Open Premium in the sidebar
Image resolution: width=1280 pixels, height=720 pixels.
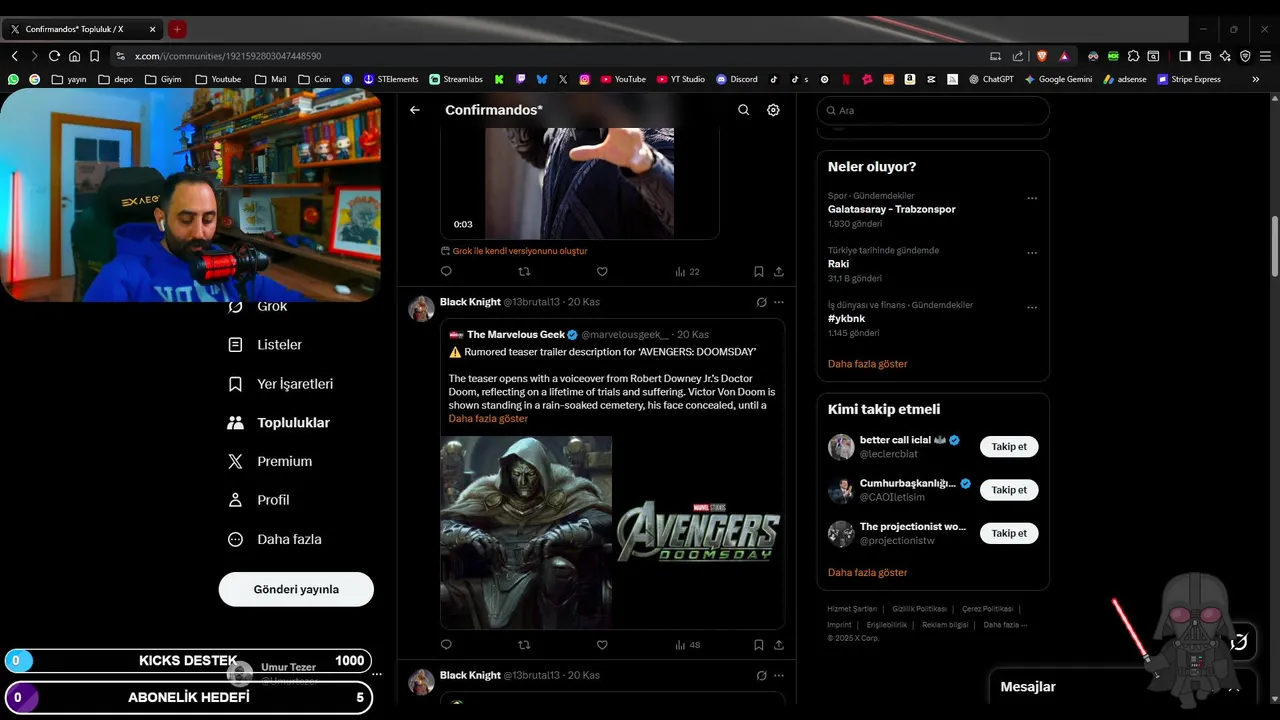pyautogui.click(x=270, y=462)
